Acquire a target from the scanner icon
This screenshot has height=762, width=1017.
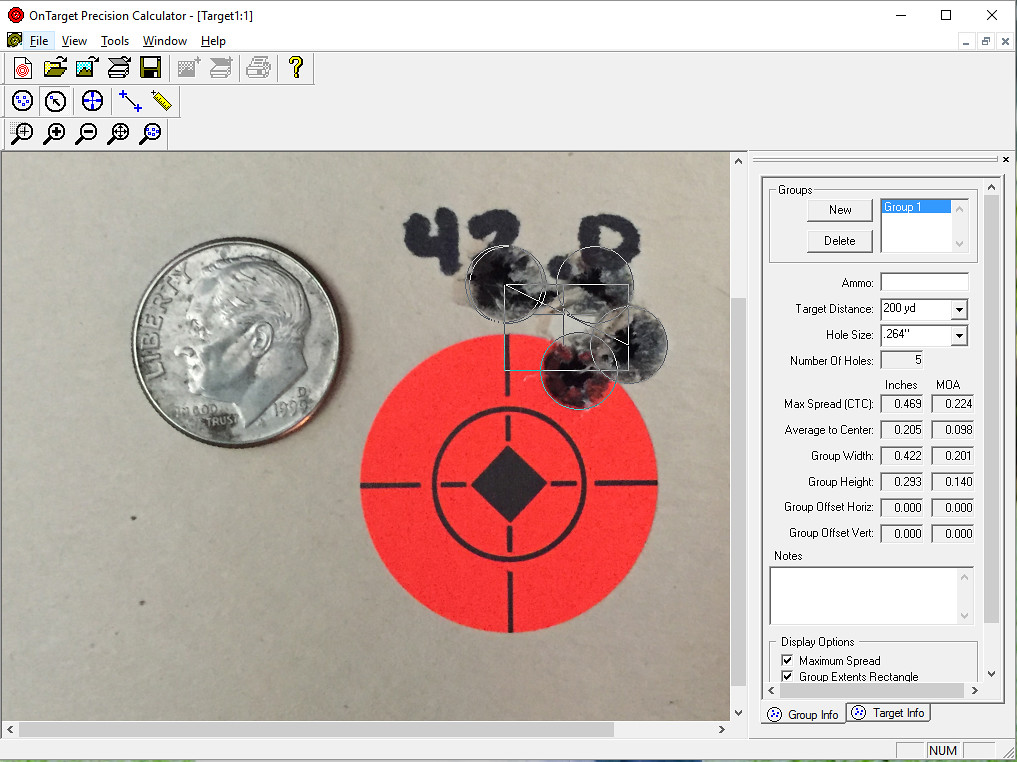click(119, 68)
